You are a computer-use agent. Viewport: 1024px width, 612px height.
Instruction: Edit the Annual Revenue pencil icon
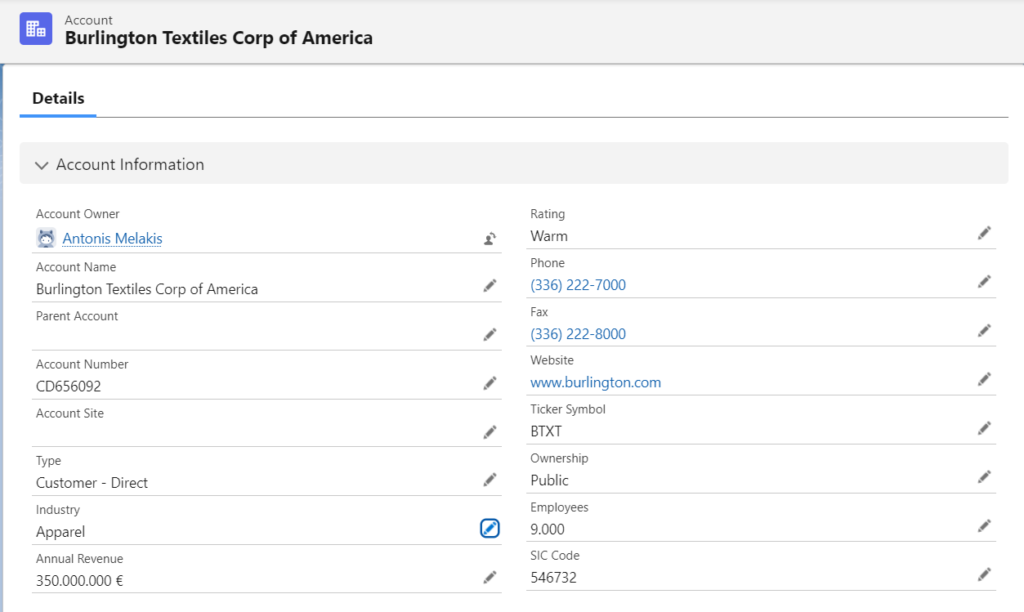490,577
